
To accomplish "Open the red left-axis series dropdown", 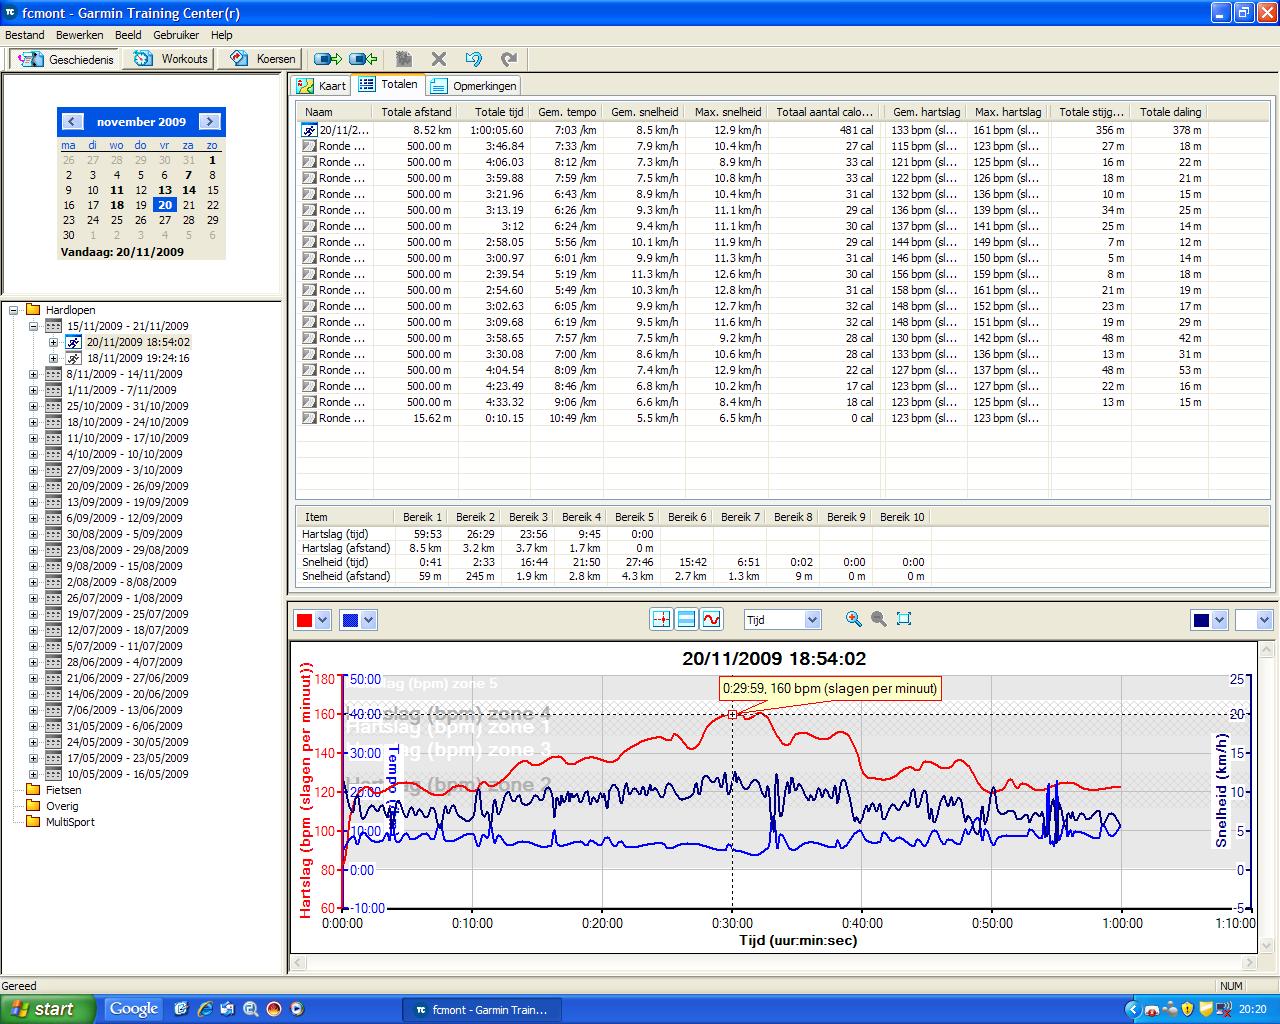I will coord(322,621).
